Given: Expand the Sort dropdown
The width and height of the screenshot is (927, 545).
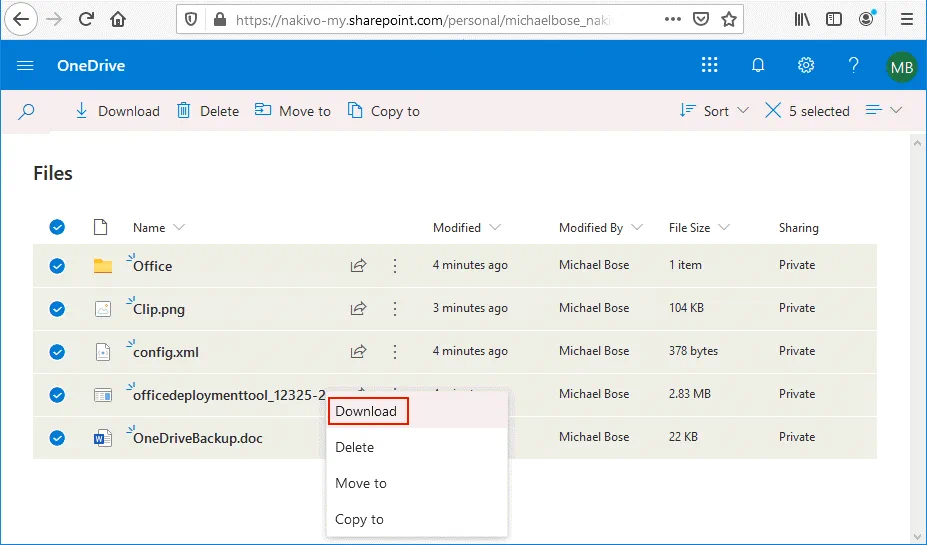Looking at the screenshot, I should (x=714, y=111).
